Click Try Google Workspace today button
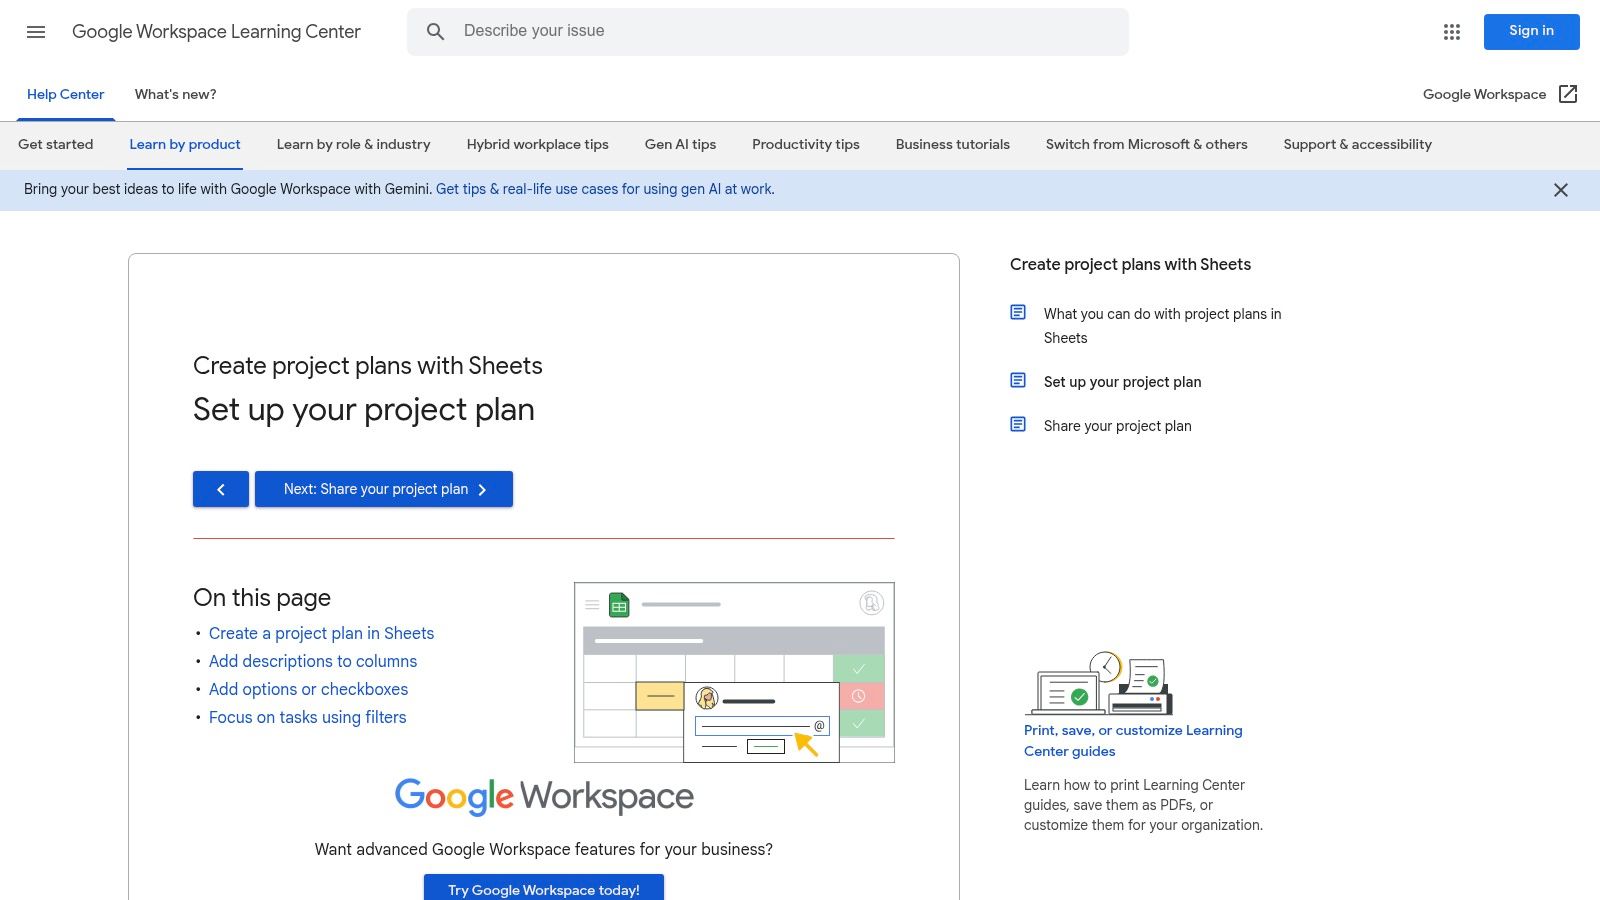The height and width of the screenshot is (900, 1600). click(543, 889)
